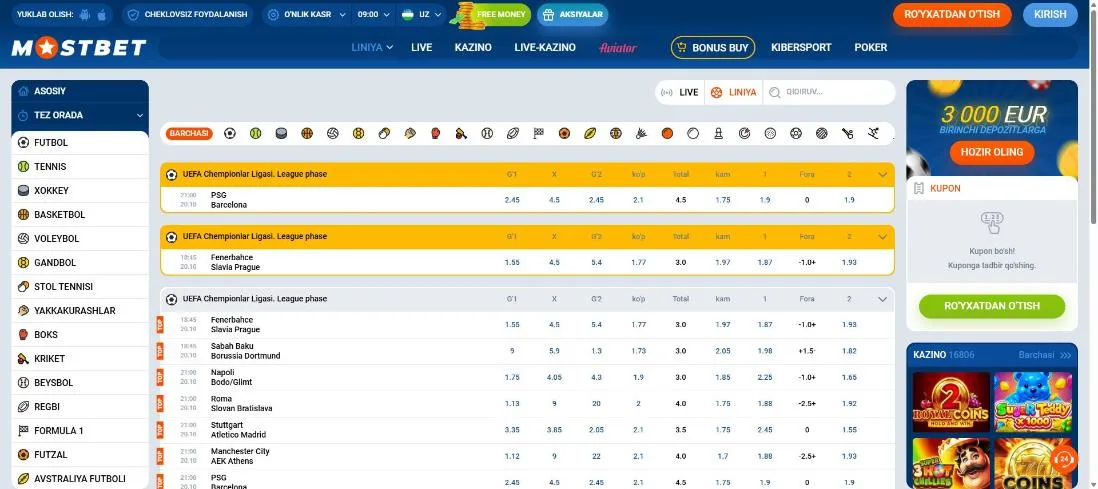
Task: Open the Sugar Teddy casino game thumbnail
Action: coord(1033,402)
